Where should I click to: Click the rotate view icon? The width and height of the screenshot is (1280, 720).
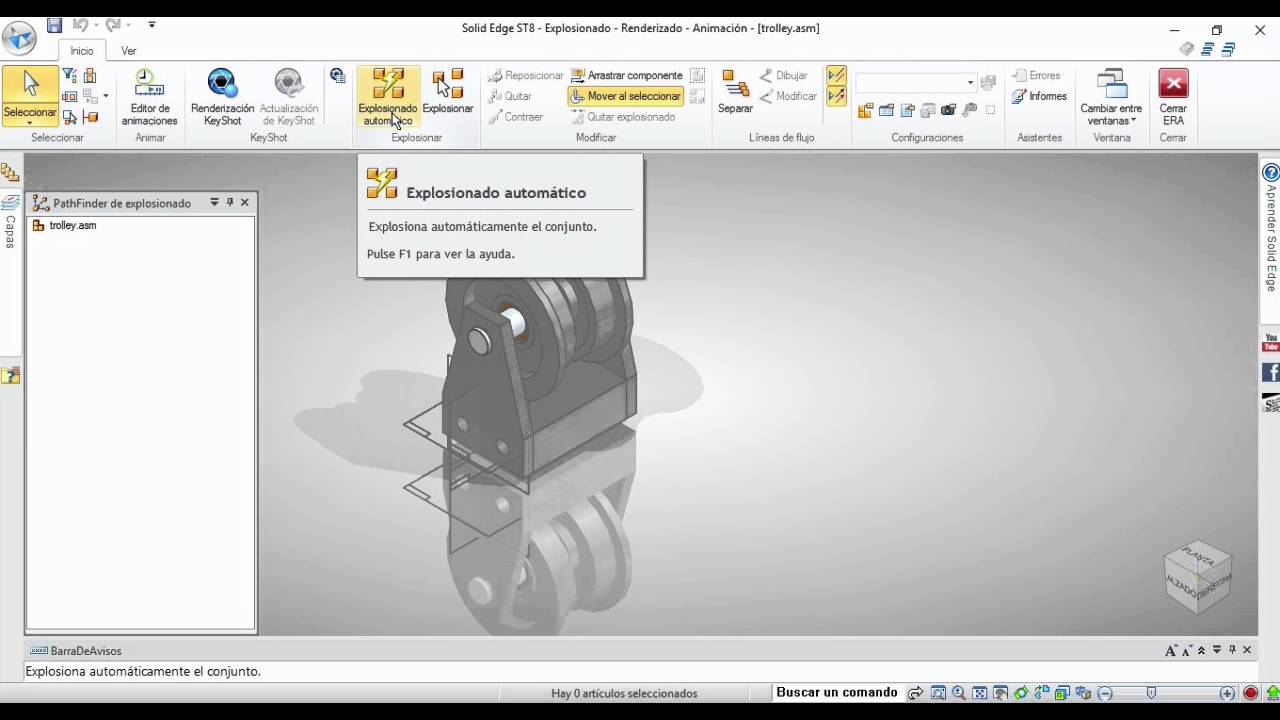pyautogui.click(x=1021, y=693)
